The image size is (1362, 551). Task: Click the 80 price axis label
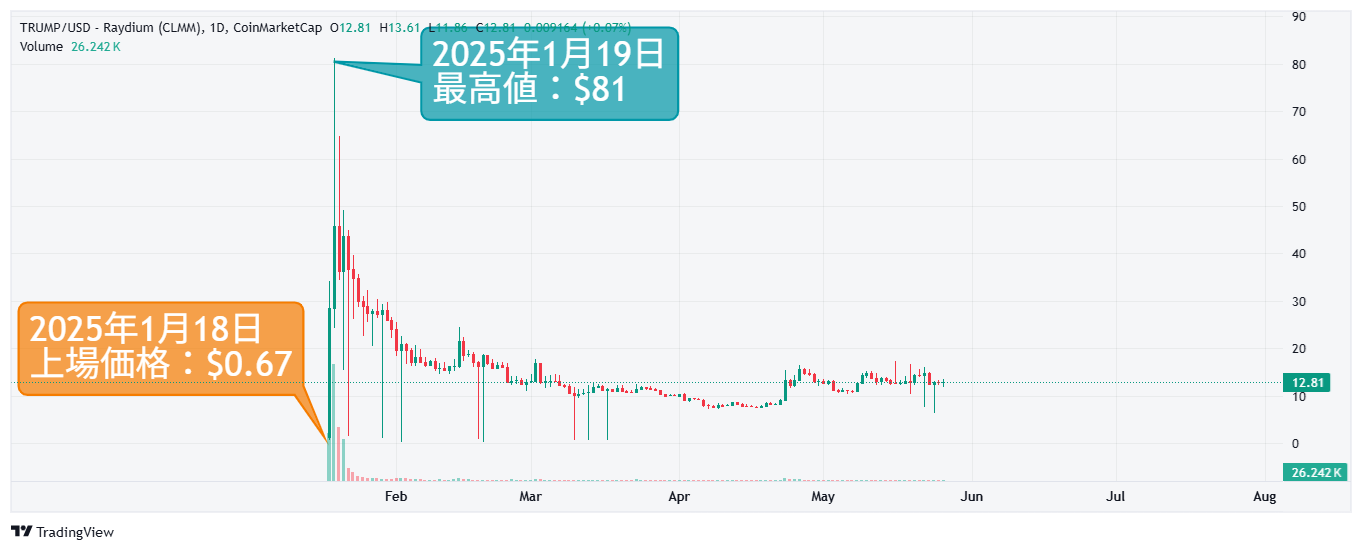coord(1299,64)
